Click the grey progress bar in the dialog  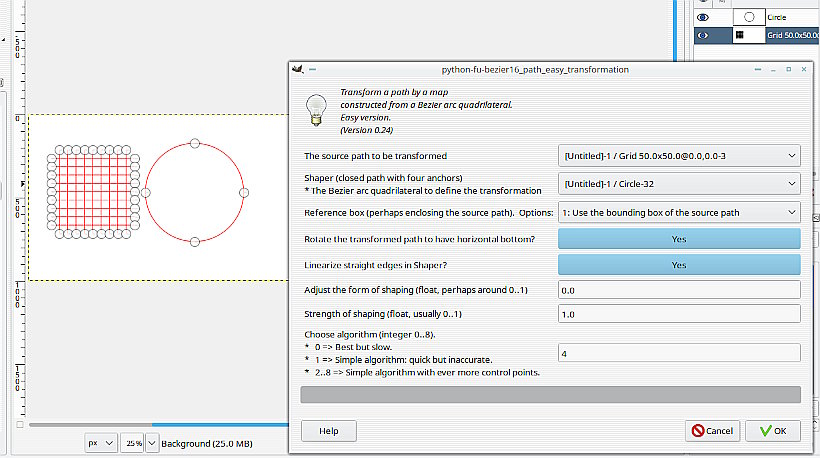point(550,395)
